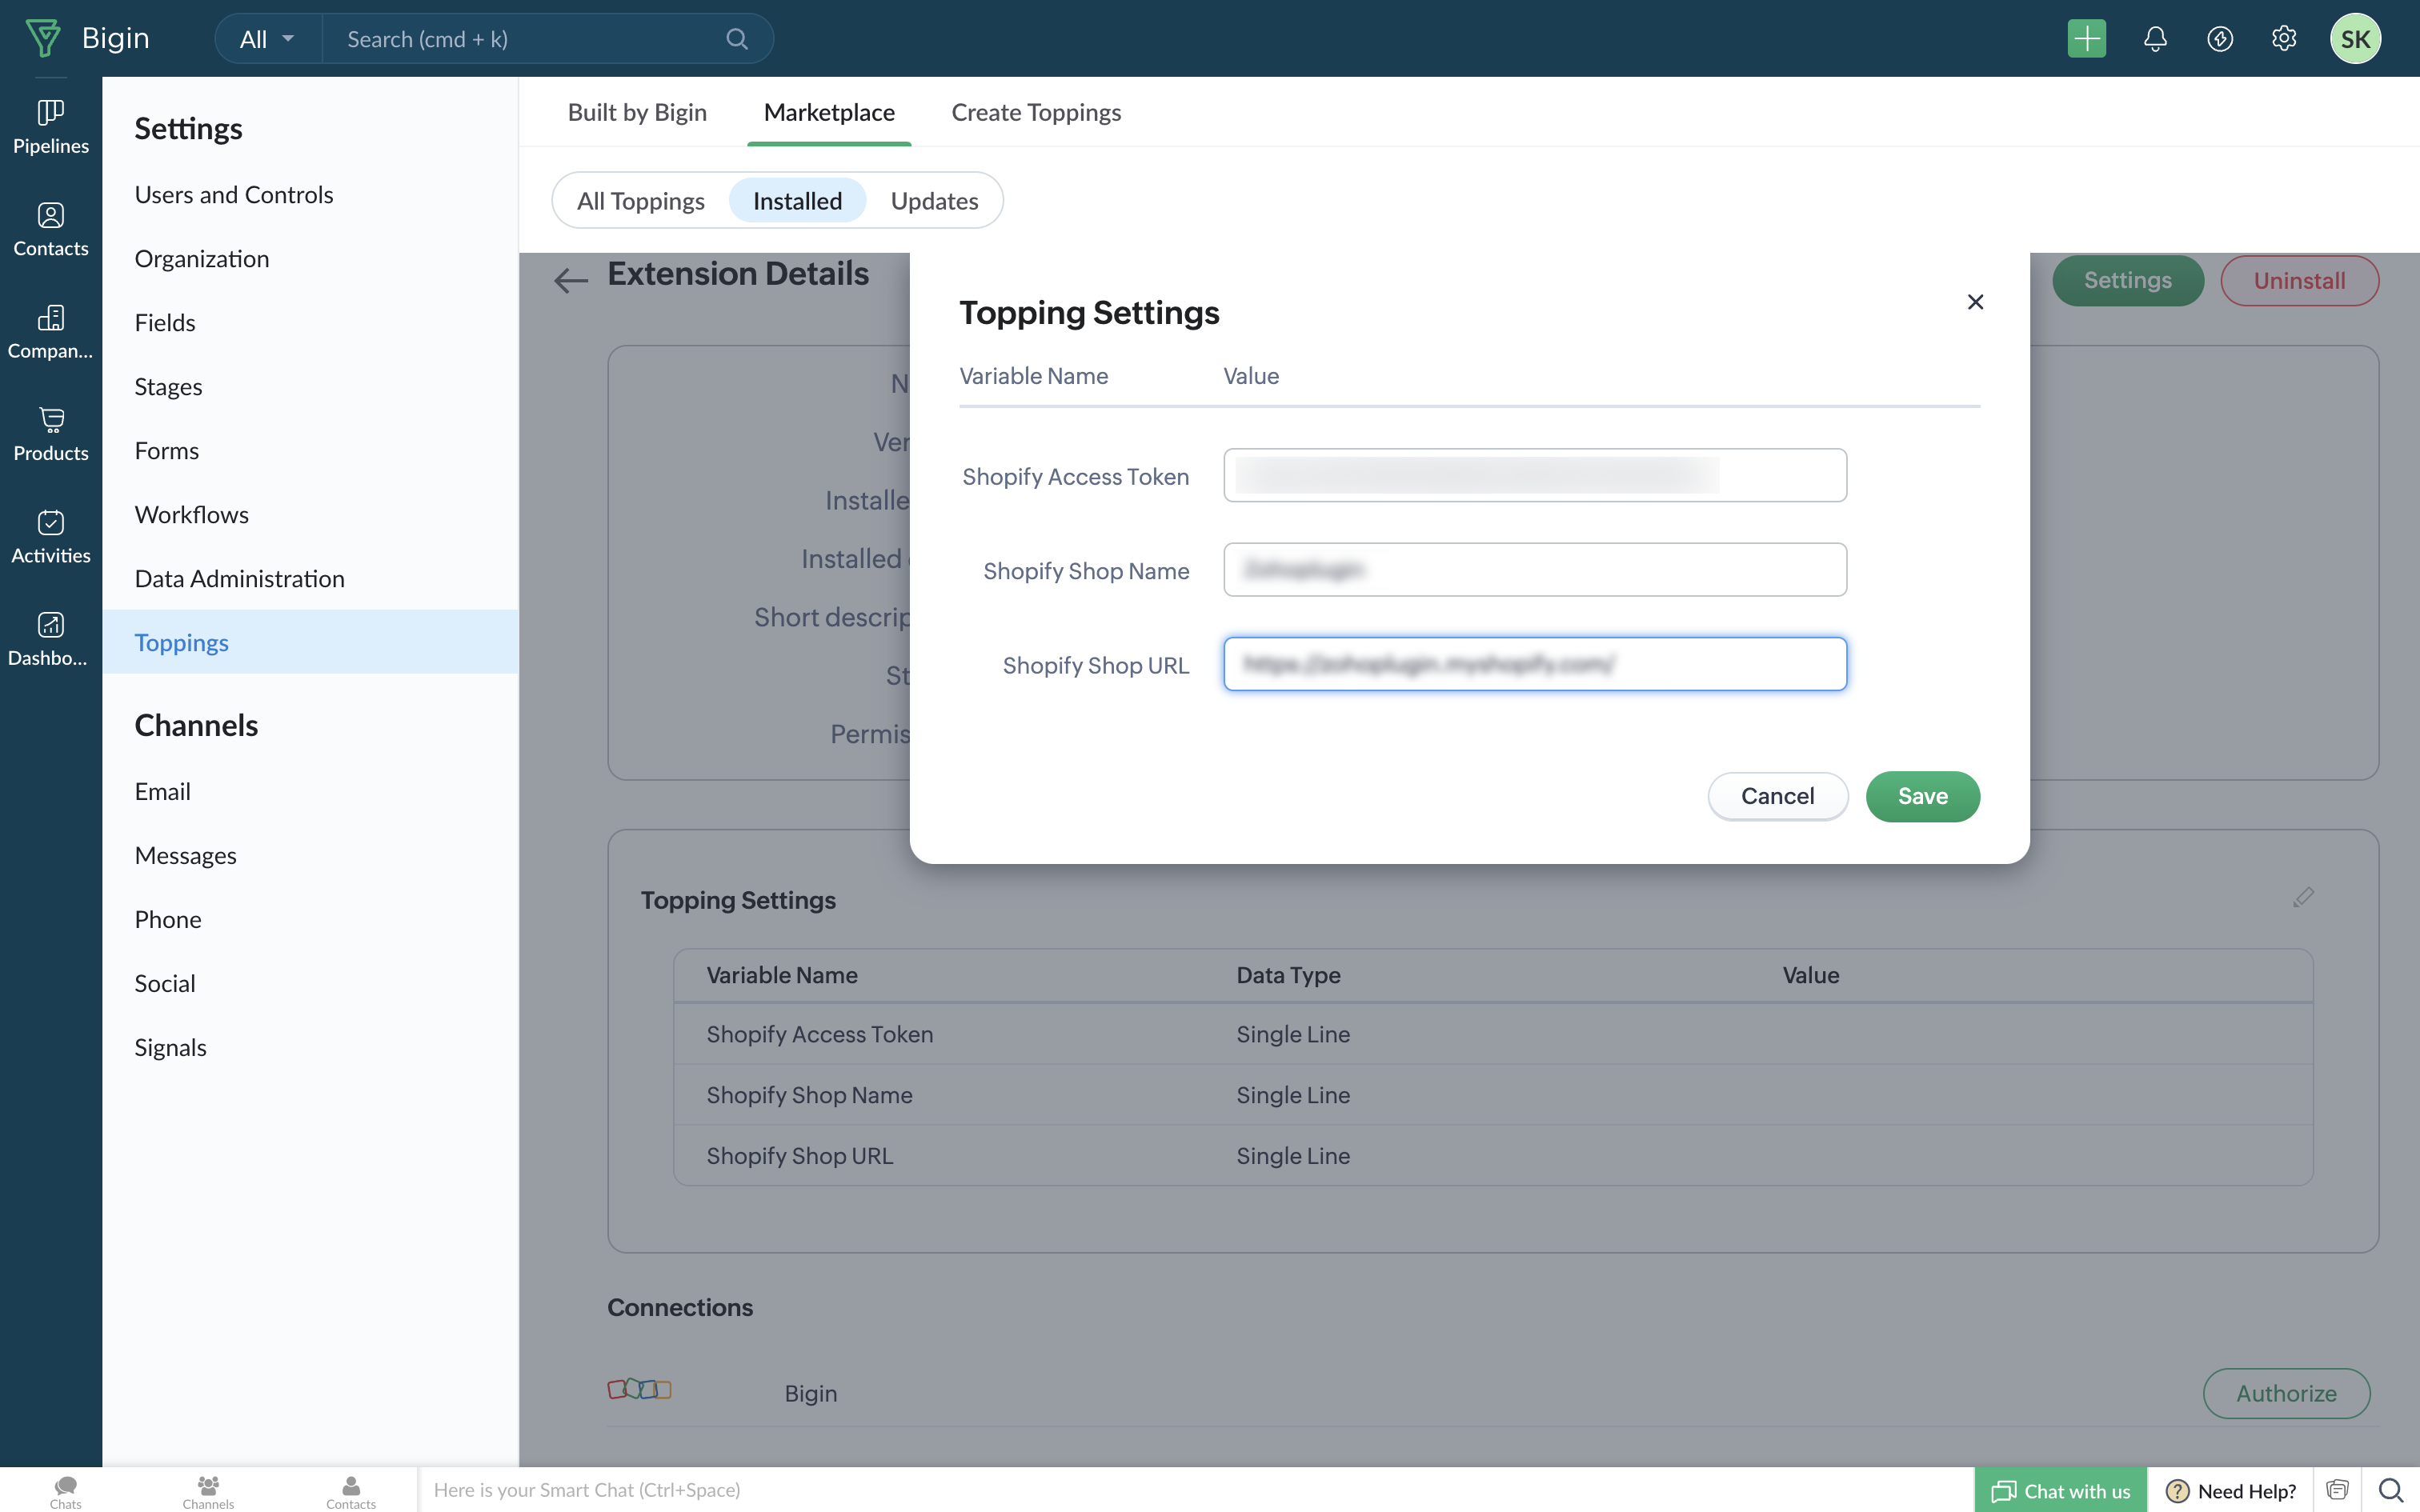
Task: Click the Shopify Shop Name field
Action: tap(1535, 570)
